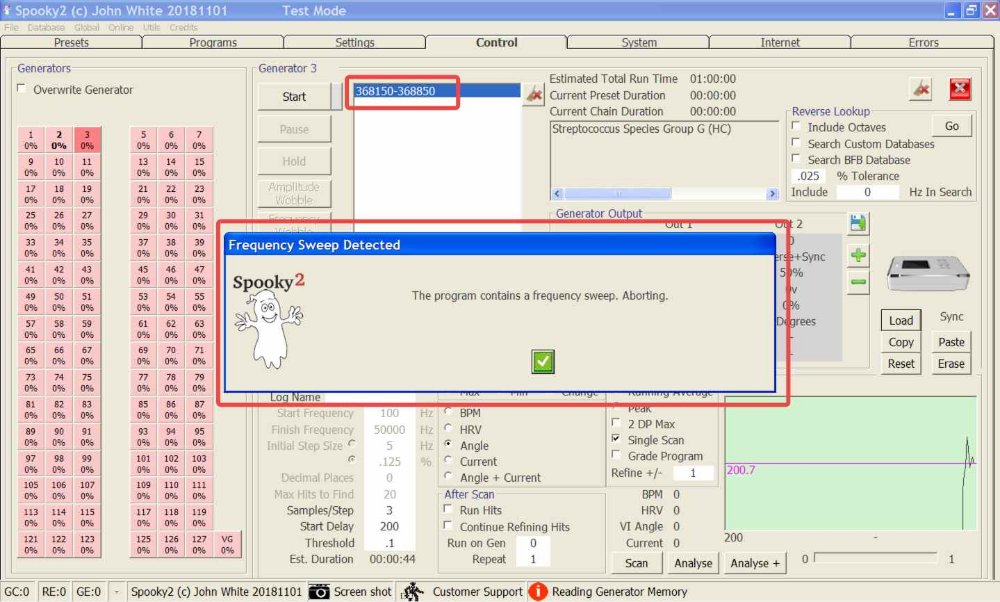1000x602 pixels.
Task: Tick Search BFB Database checkbox
Action: tap(796, 158)
